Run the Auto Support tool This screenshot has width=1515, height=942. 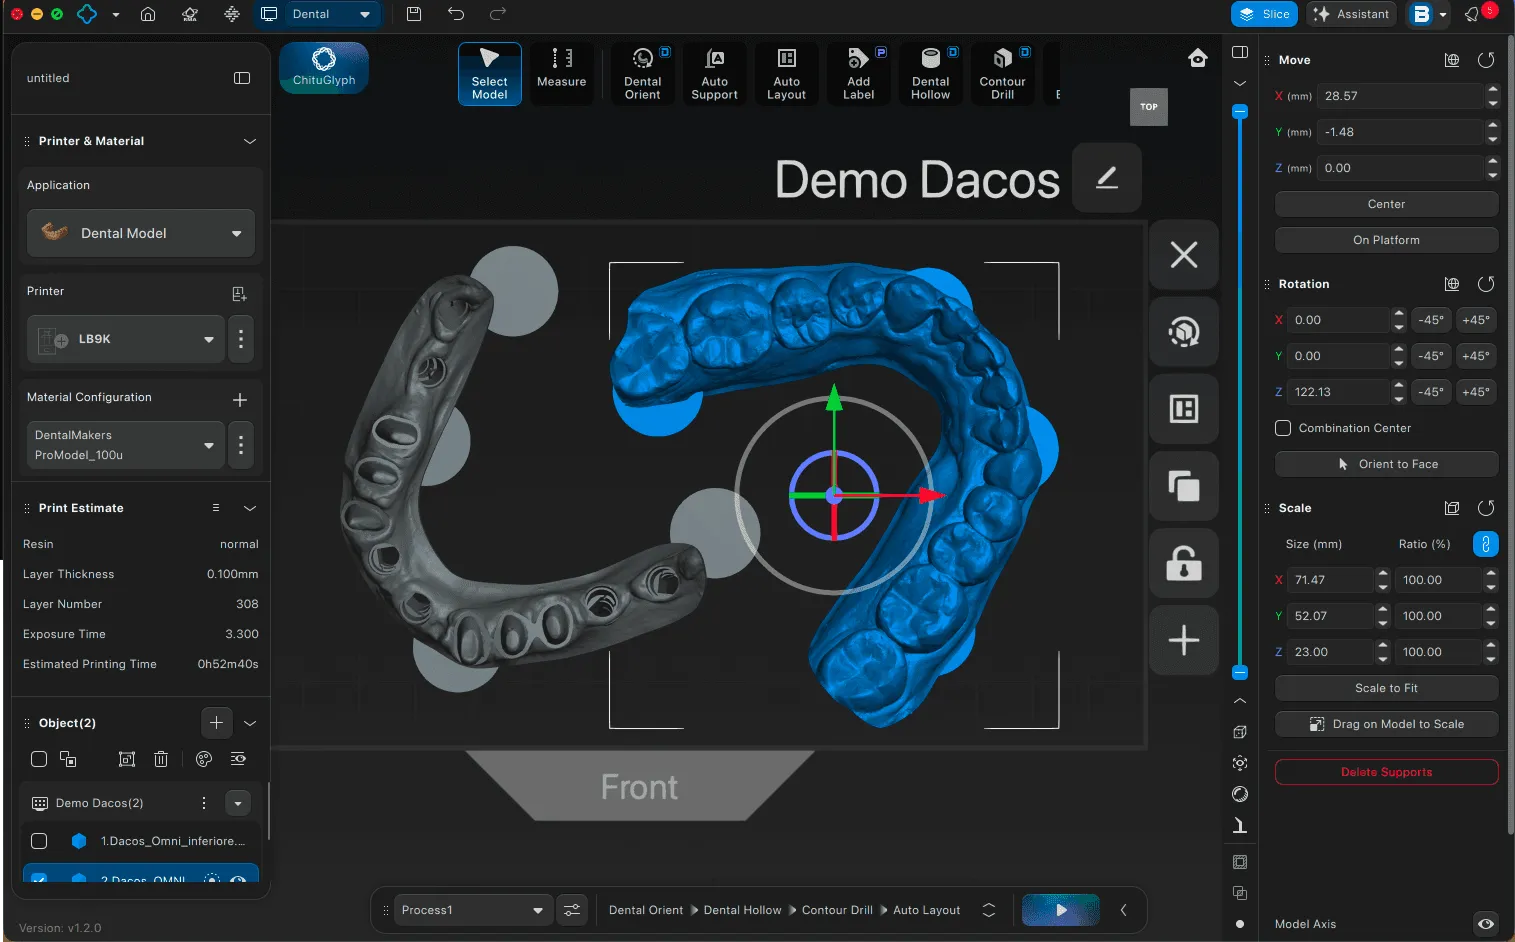[x=714, y=73]
